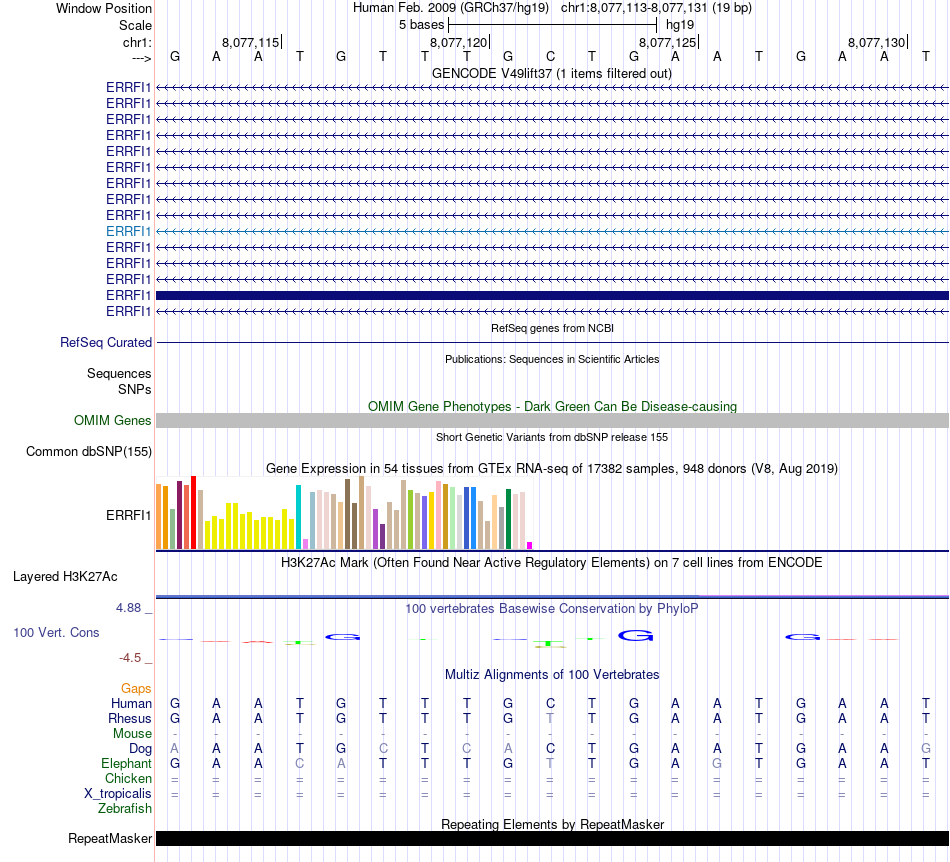Open Multiz Alignments of 100 Vertebrates title
This screenshot has width=950, height=862.
coord(552,675)
